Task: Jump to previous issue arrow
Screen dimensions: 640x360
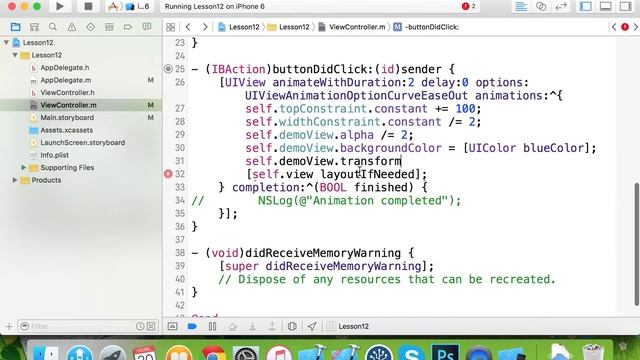Action: point(614,27)
